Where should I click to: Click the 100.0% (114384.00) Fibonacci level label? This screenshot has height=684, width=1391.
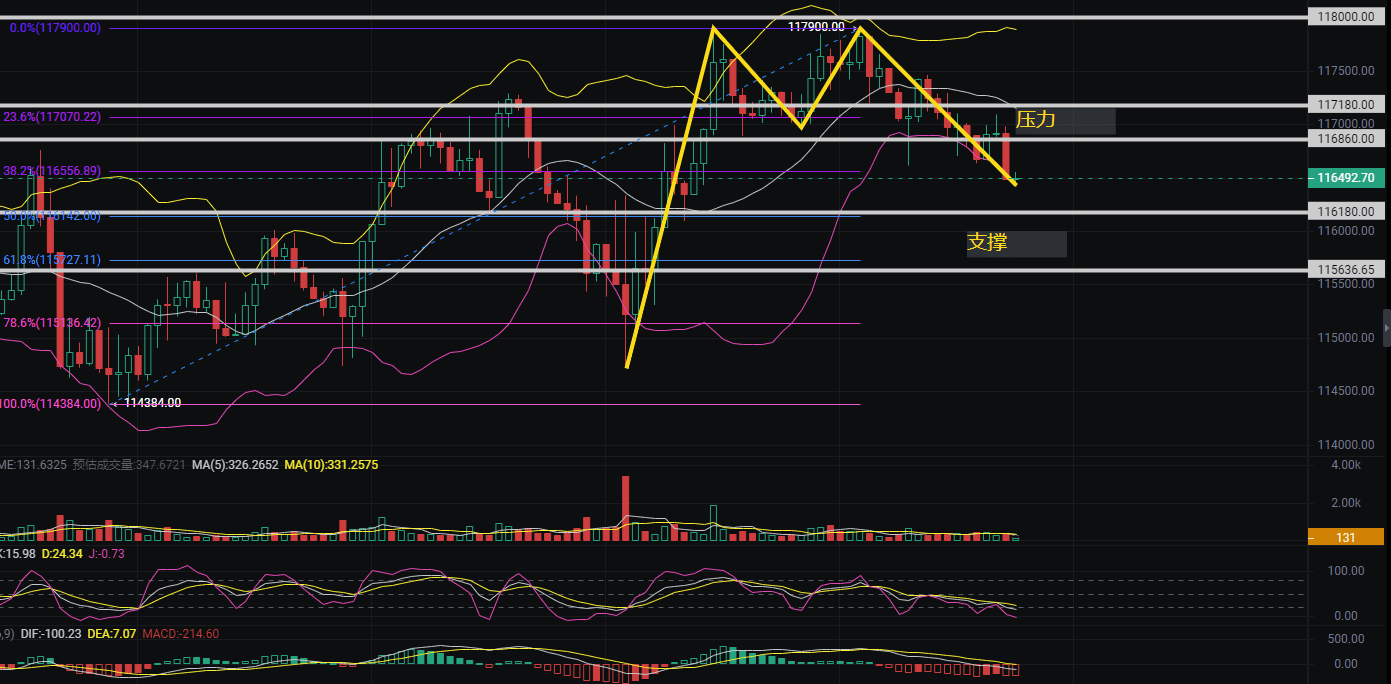50,404
